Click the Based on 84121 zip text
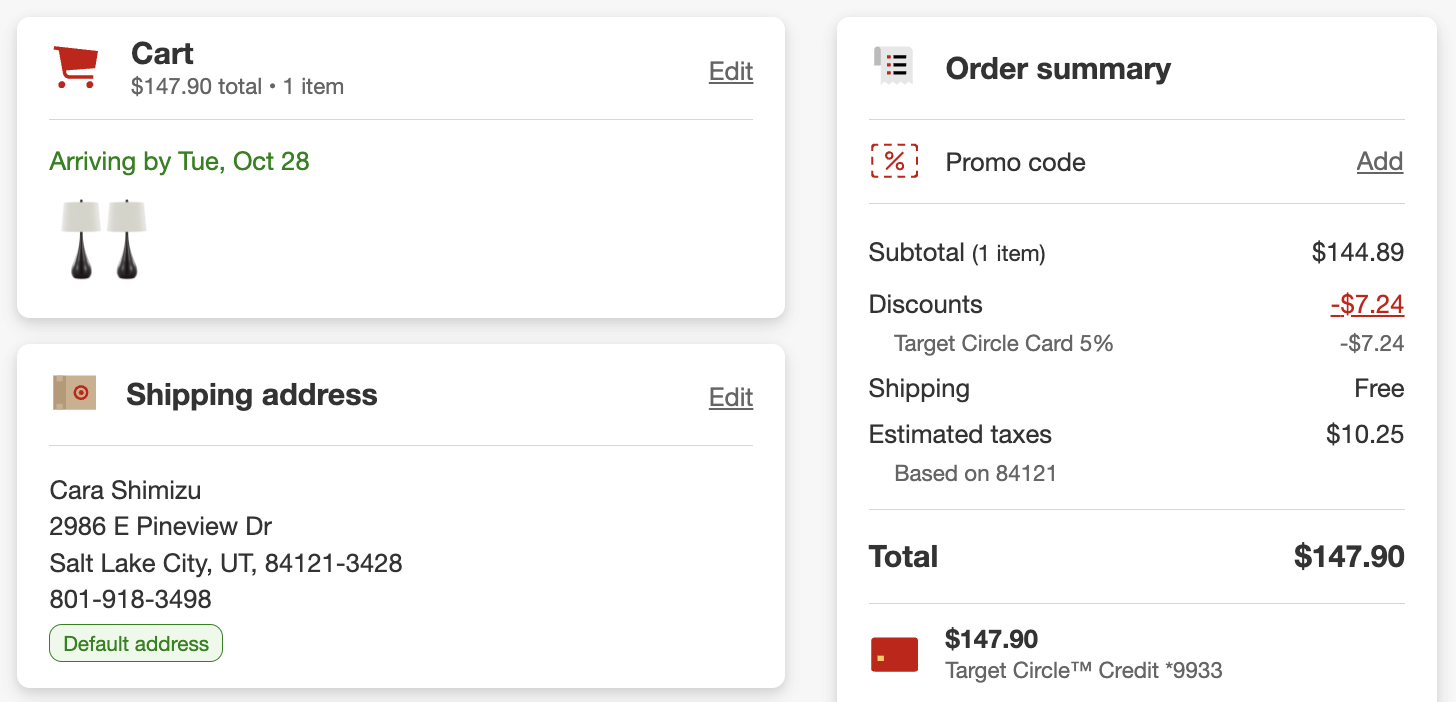 (975, 473)
